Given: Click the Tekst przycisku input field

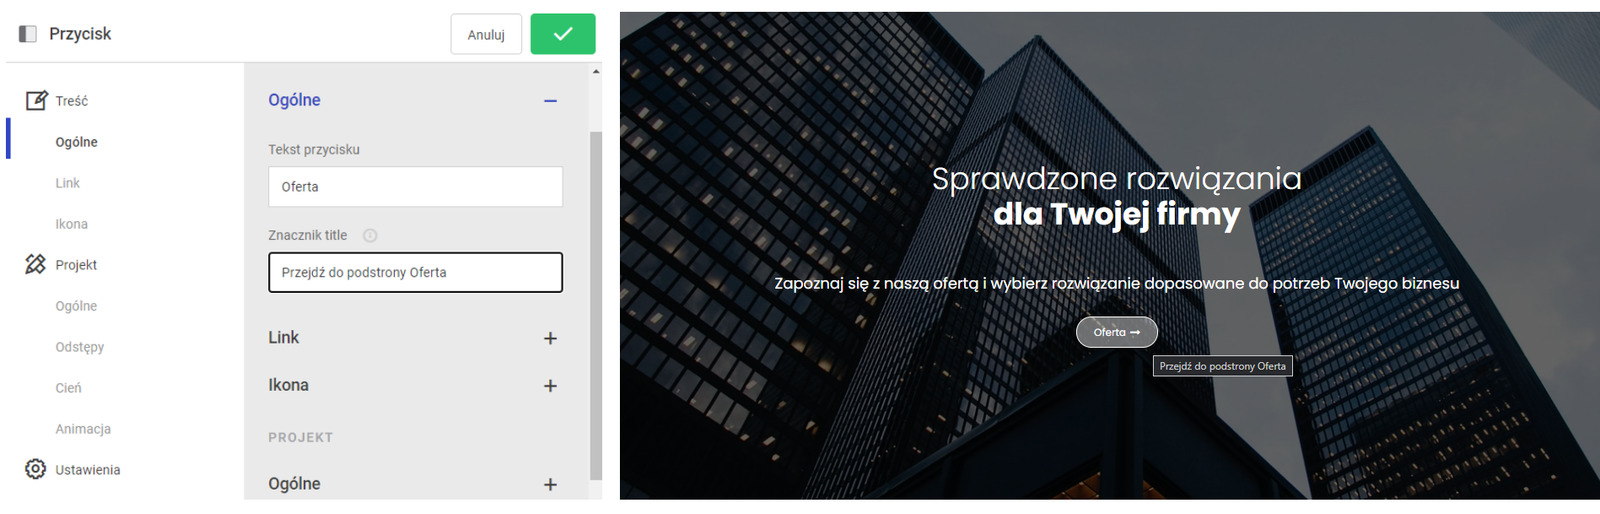Looking at the screenshot, I should pos(415,187).
